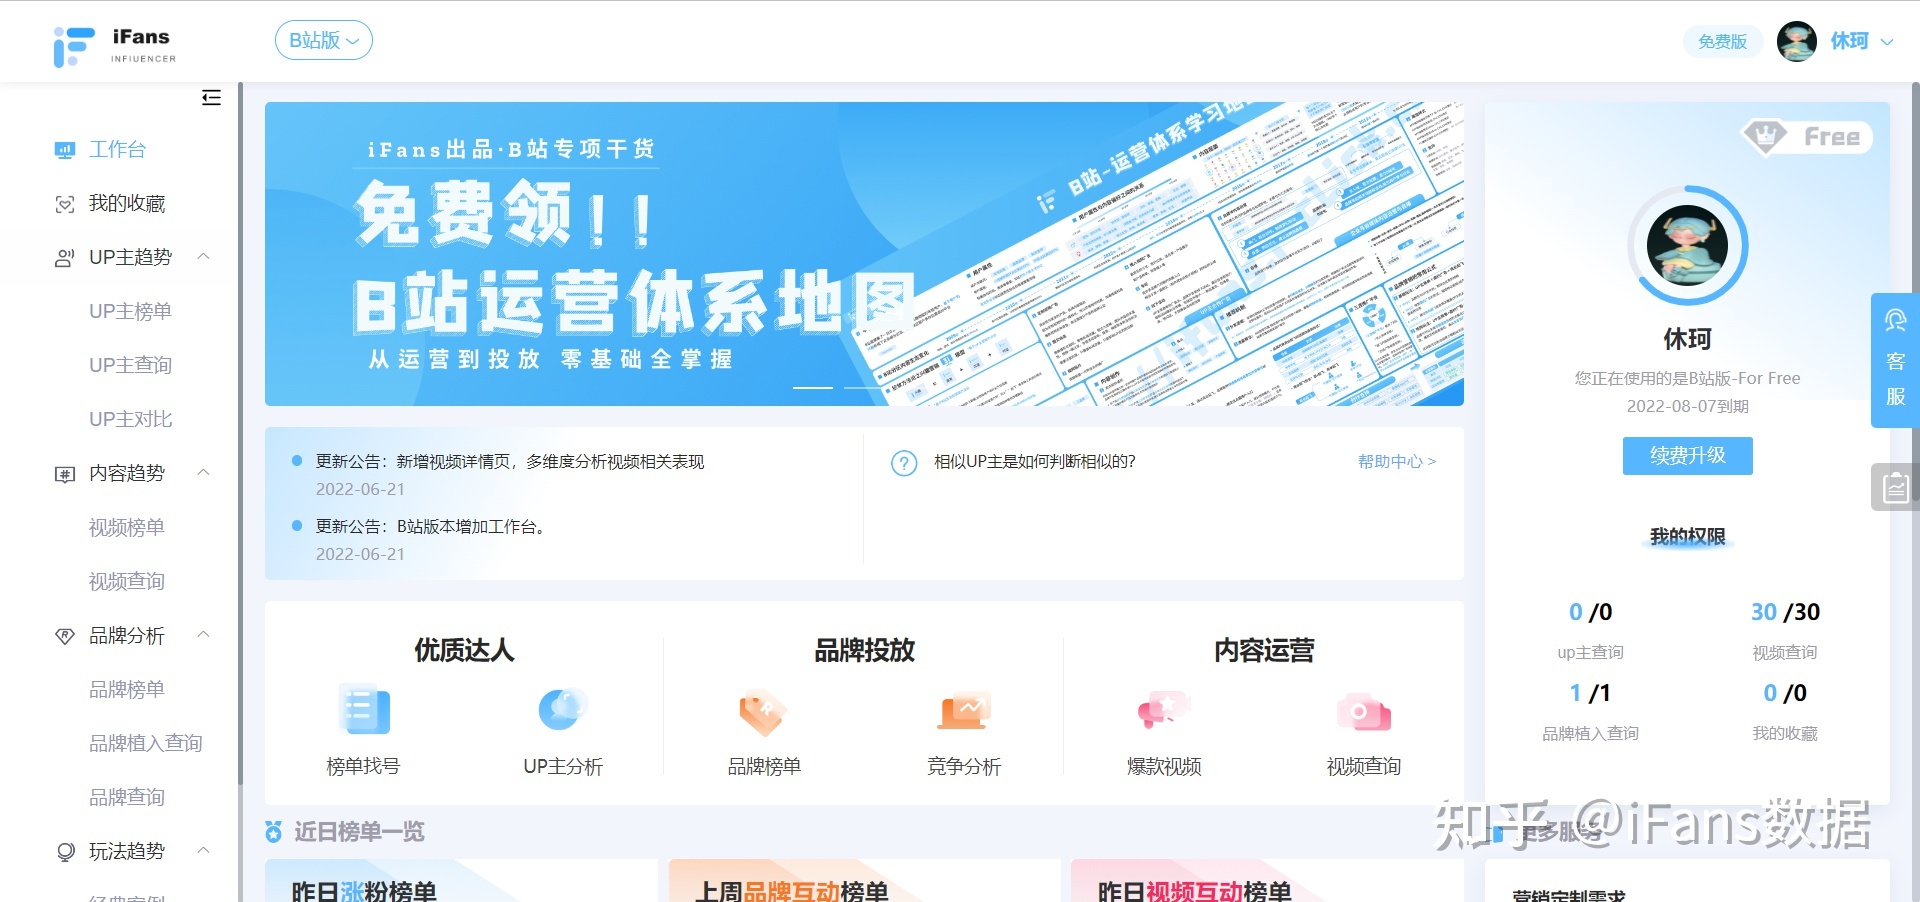This screenshot has width=1920, height=902.
Task: Click the 内容趋势 sidebar icon
Action: click(65, 474)
